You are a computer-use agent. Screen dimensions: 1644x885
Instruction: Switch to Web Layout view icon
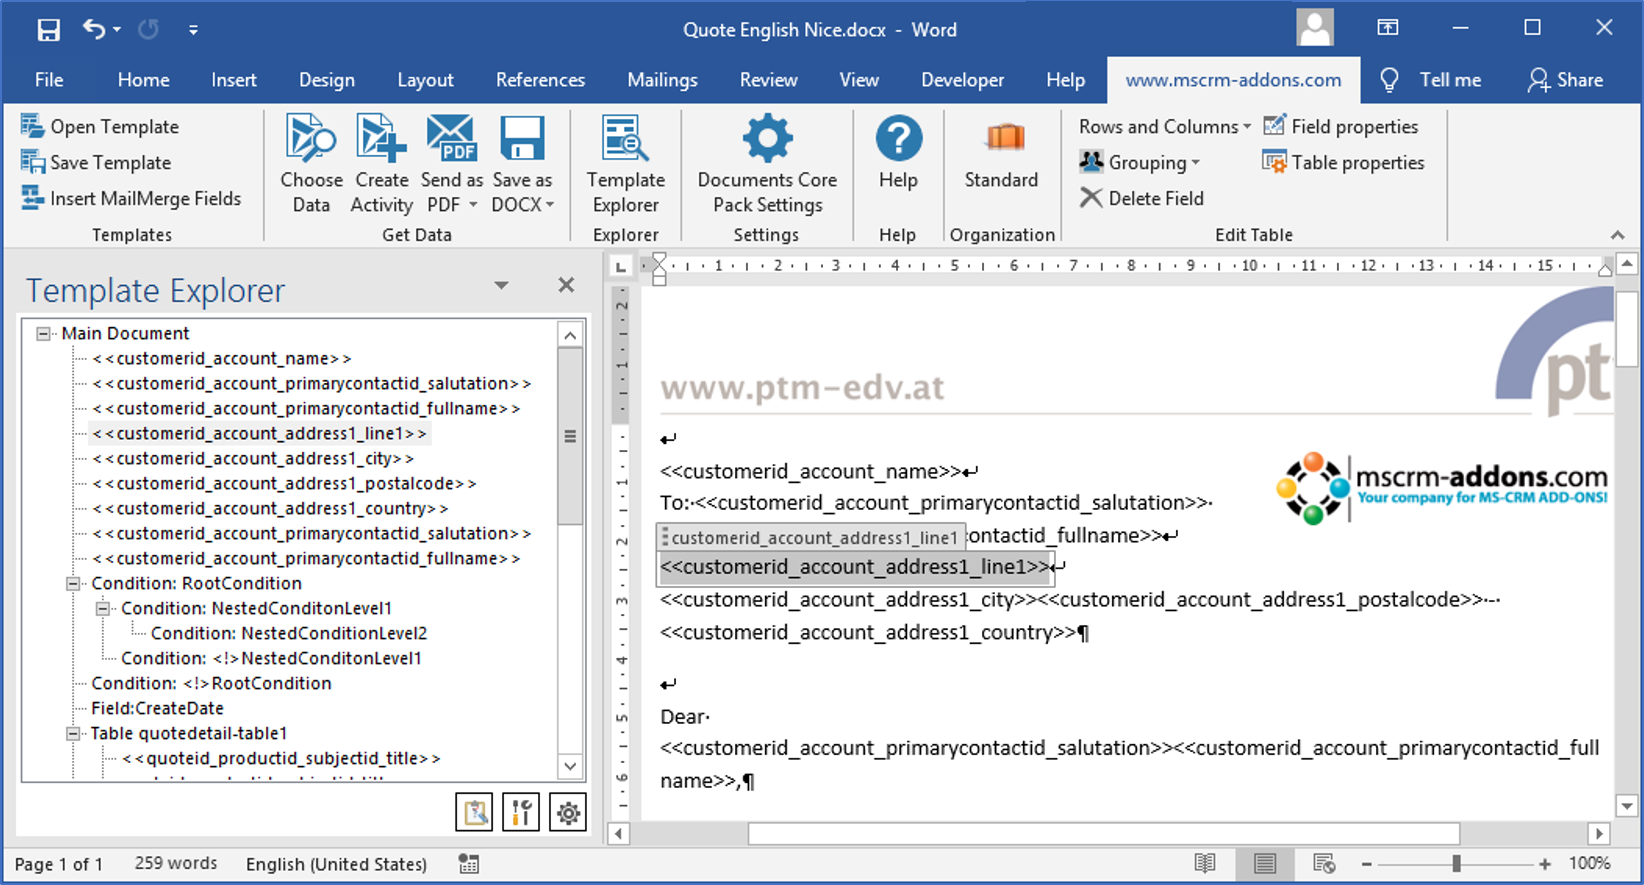(1324, 864)
